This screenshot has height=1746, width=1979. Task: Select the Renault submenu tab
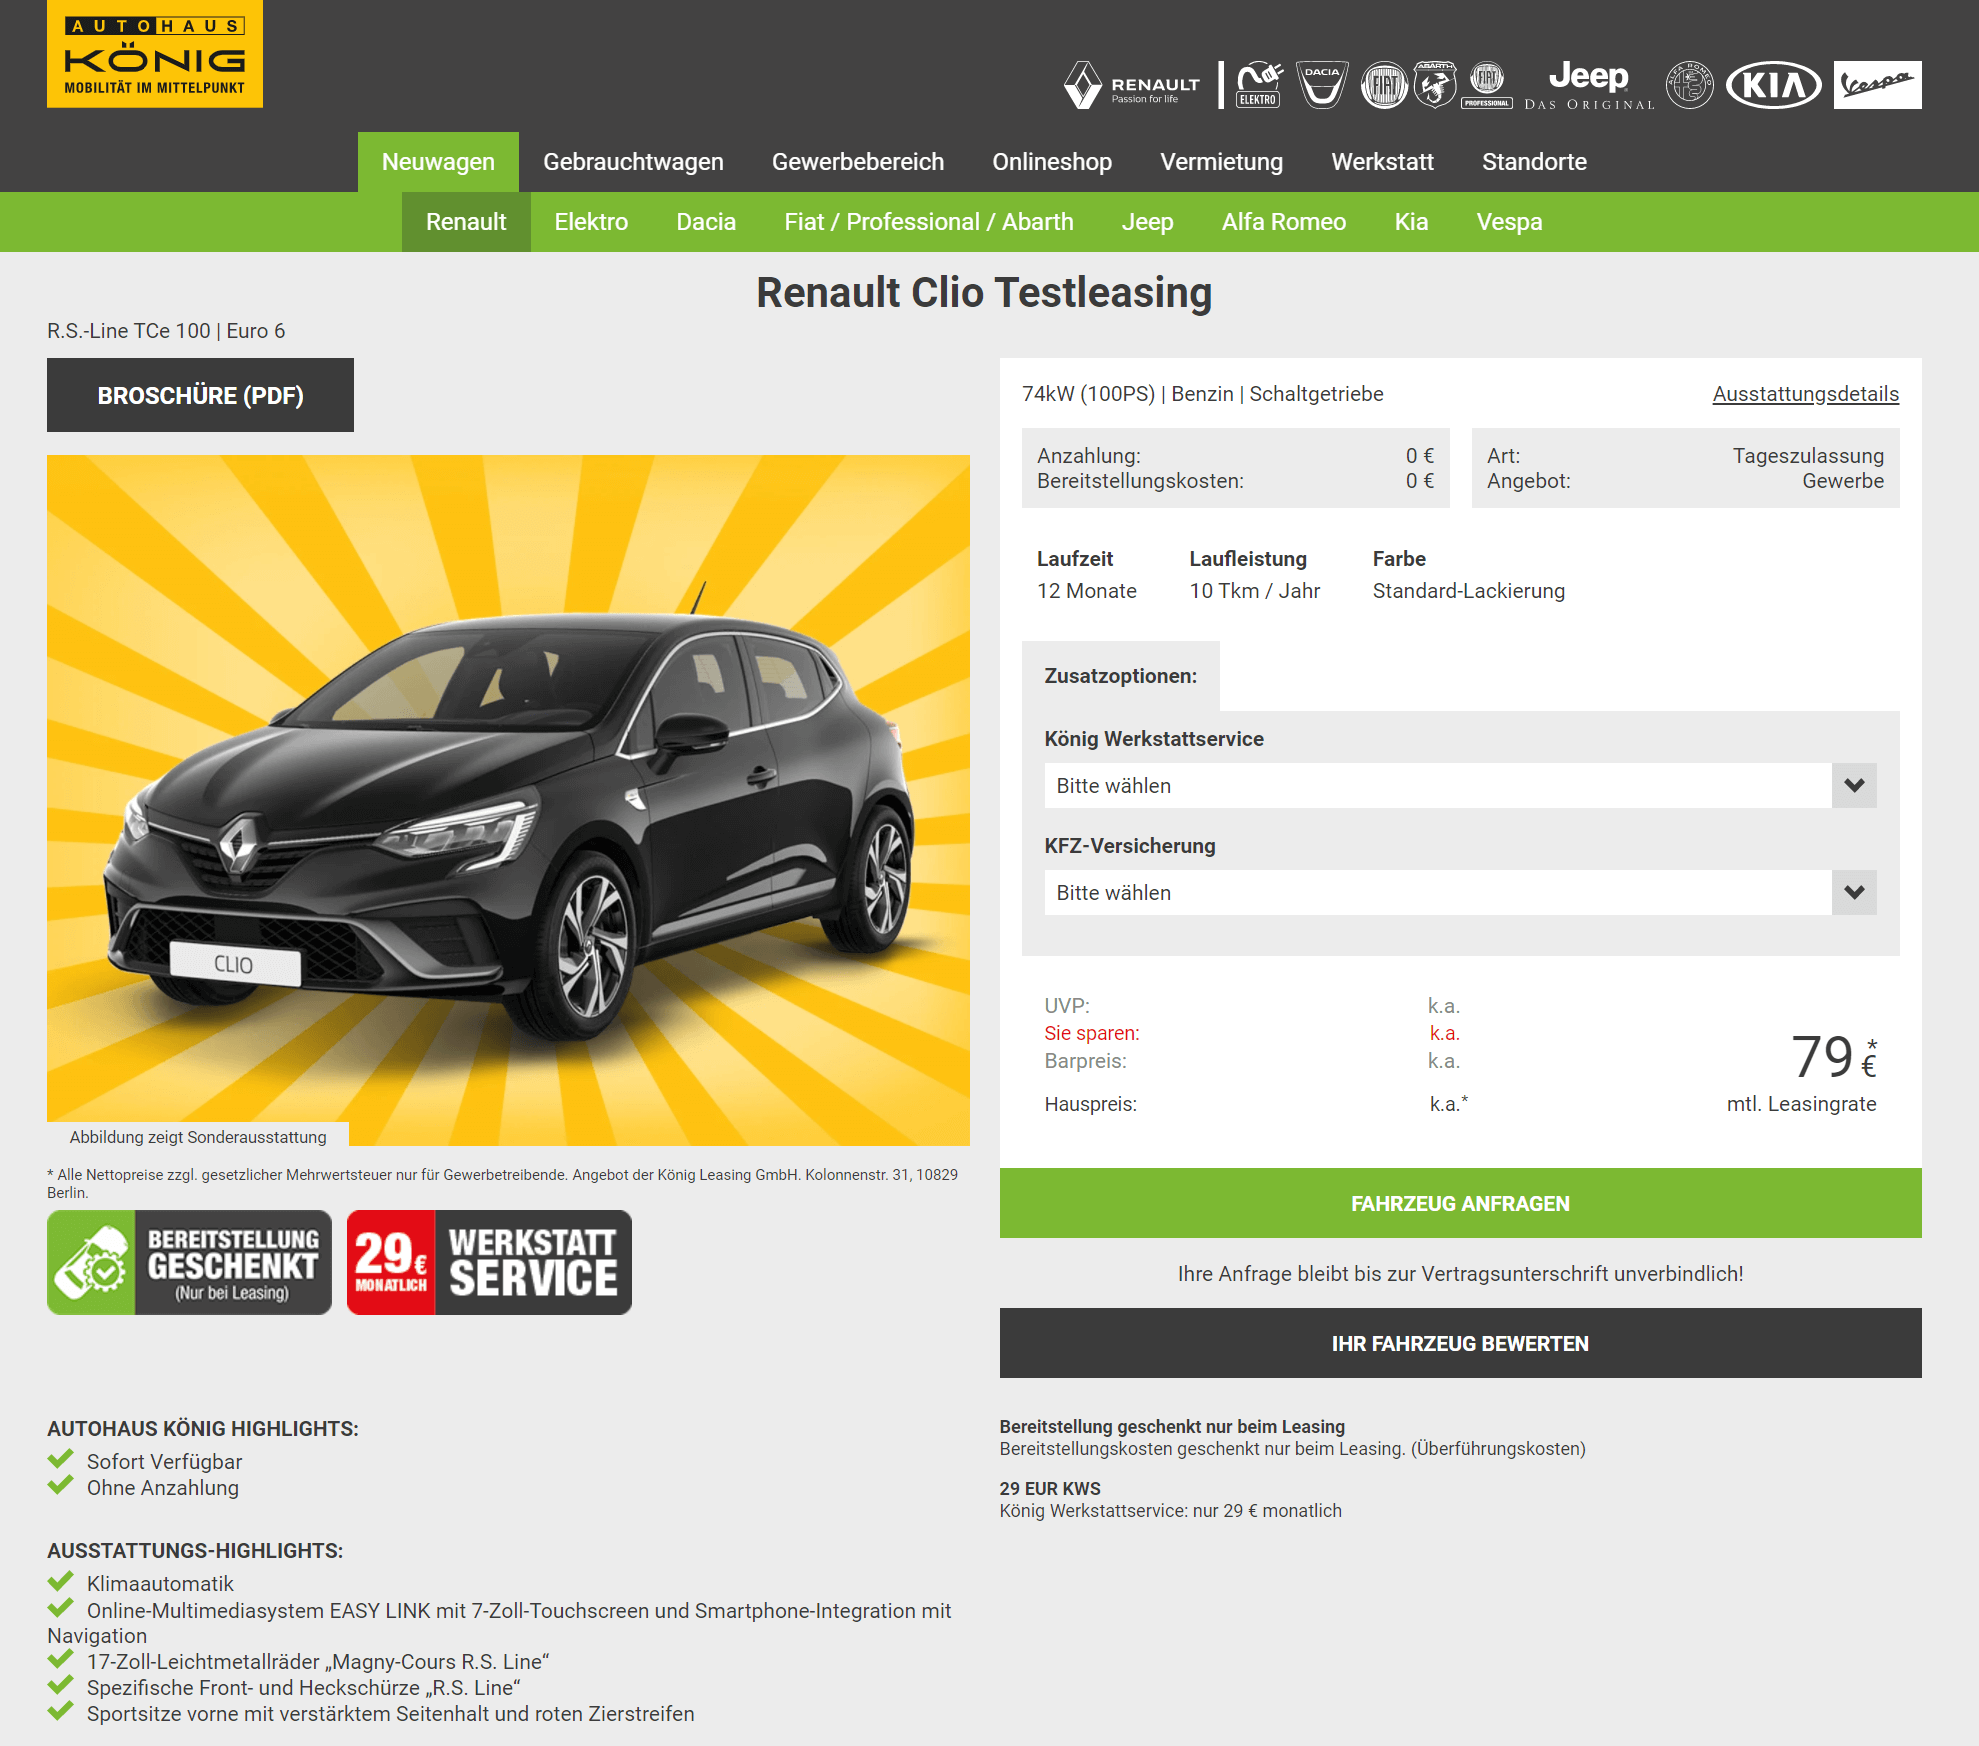(x=466, y=222)
